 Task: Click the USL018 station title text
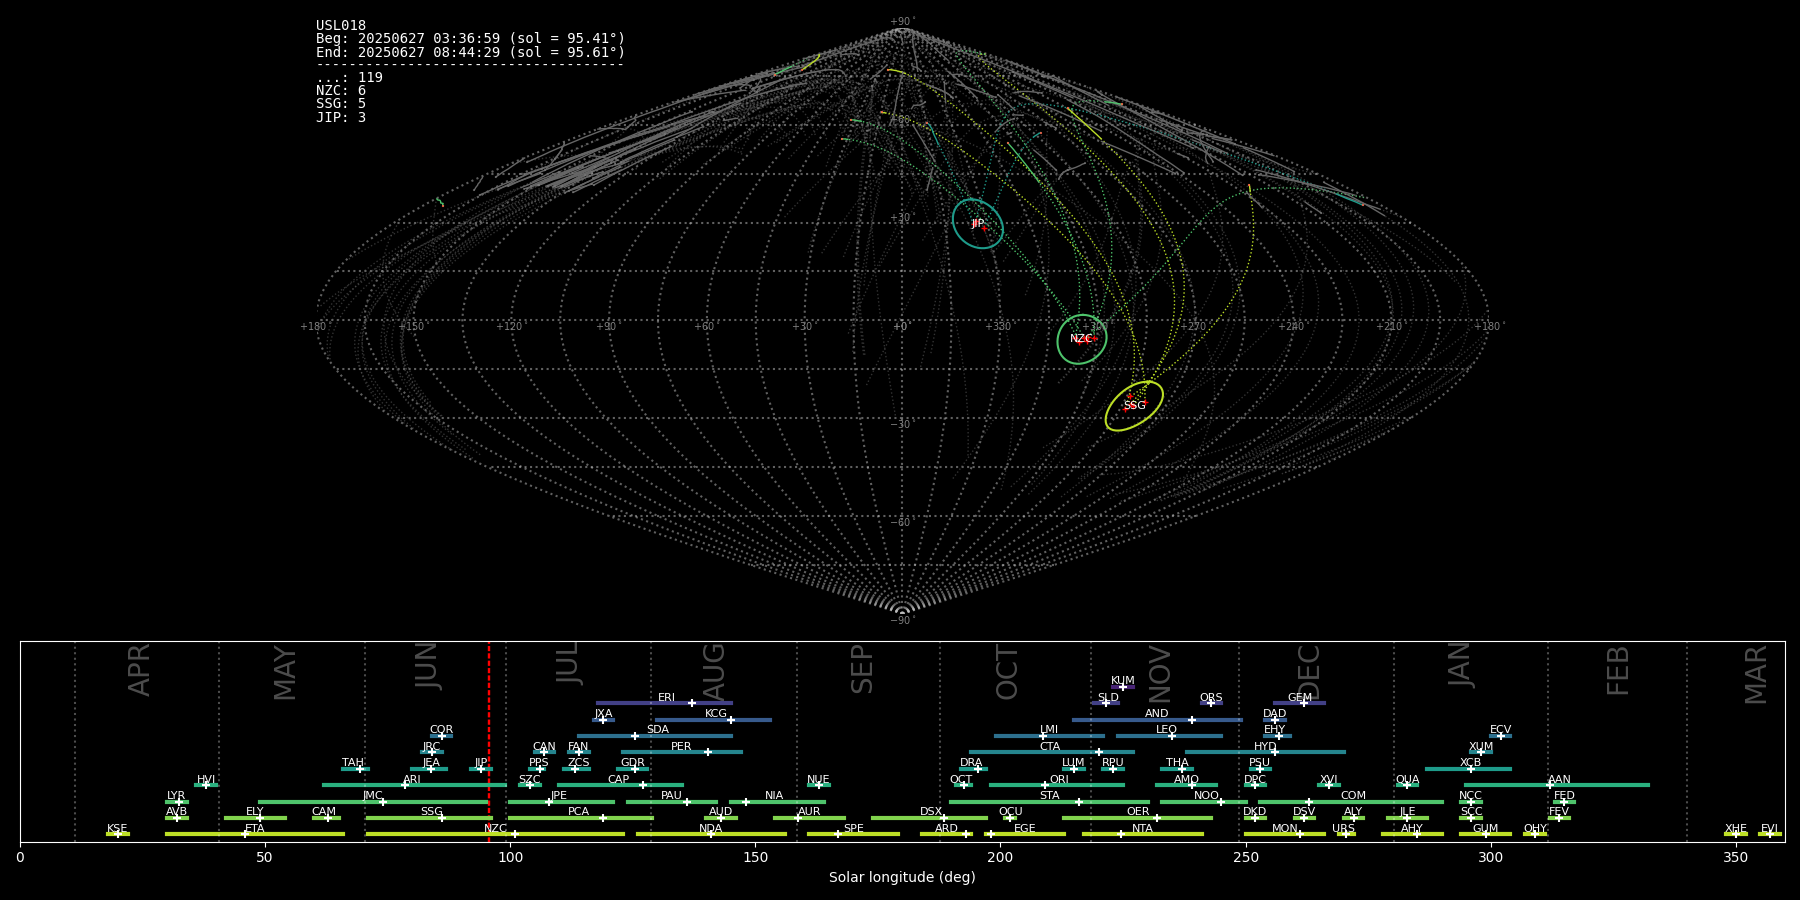coord(341,26)
